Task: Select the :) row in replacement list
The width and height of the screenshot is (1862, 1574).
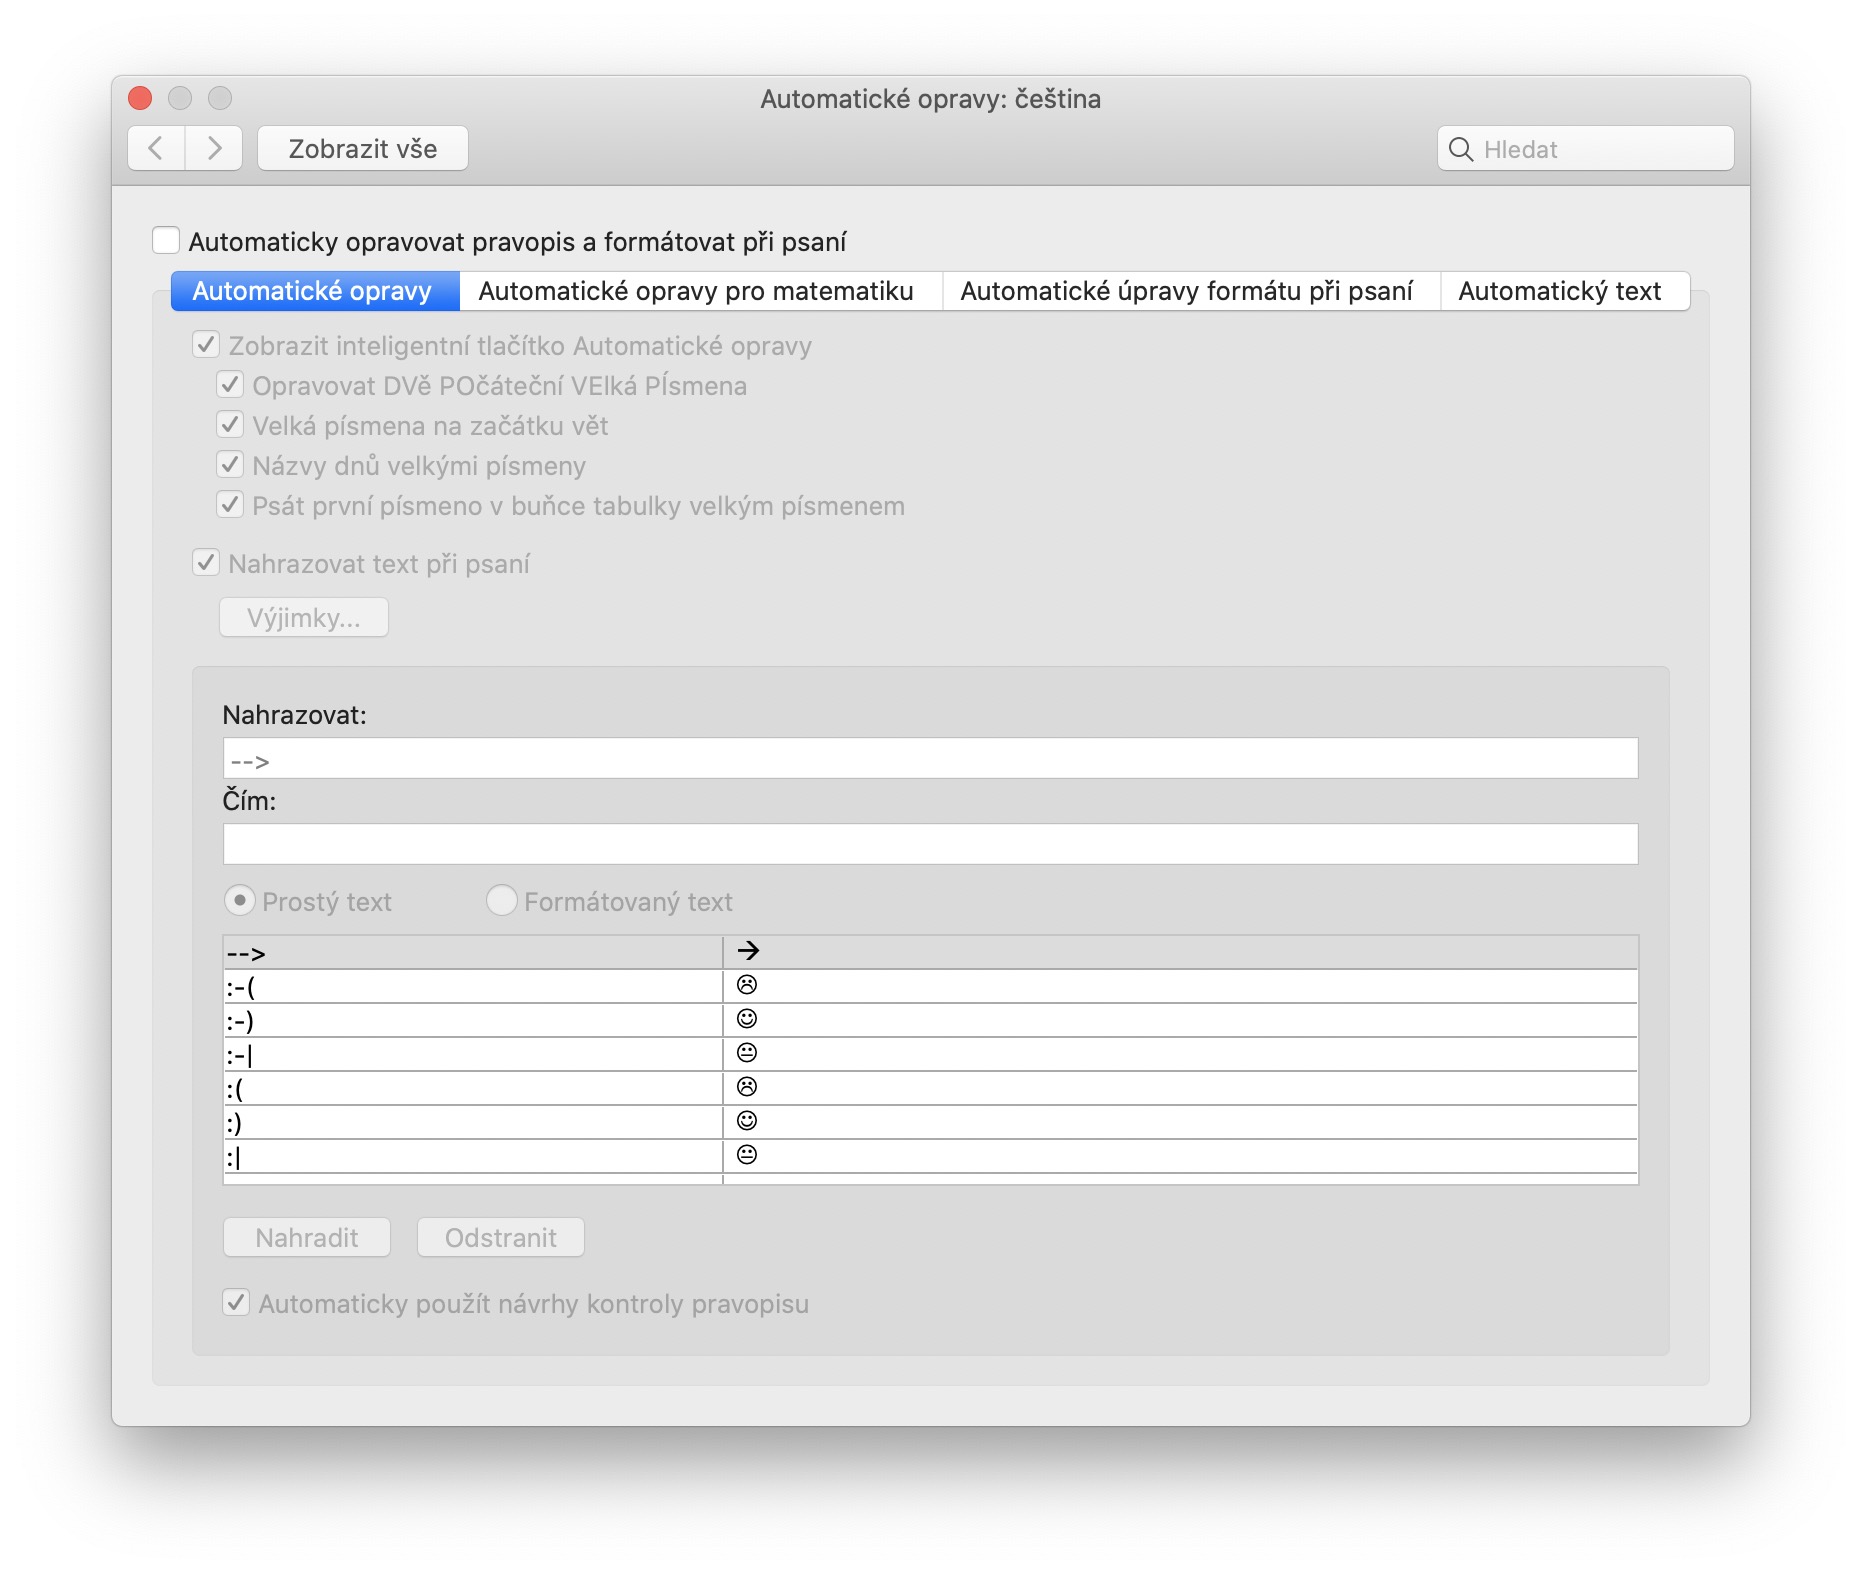Action: tap(930, 1123)
